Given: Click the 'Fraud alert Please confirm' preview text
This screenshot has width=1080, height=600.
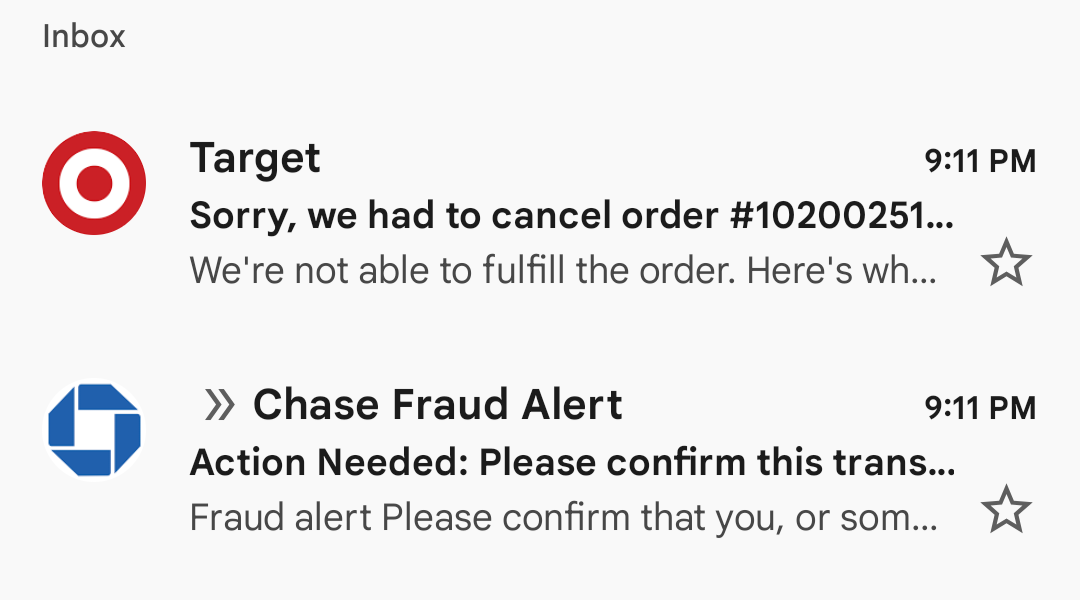Looking at the screenshot, I should 563,517.
